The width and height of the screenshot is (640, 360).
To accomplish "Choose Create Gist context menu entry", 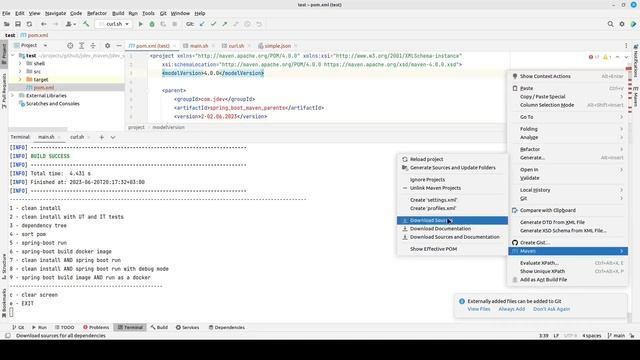I will coord(568,242).
